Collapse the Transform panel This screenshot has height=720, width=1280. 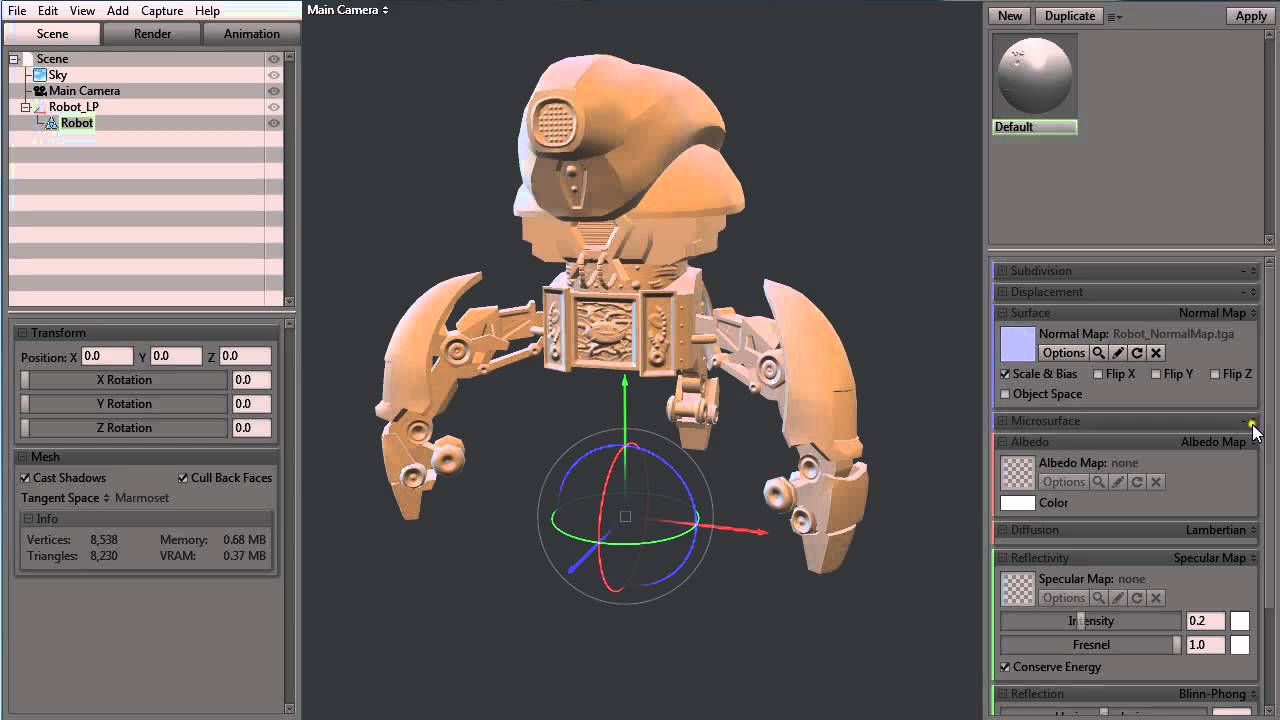click(x=23, y=333)
